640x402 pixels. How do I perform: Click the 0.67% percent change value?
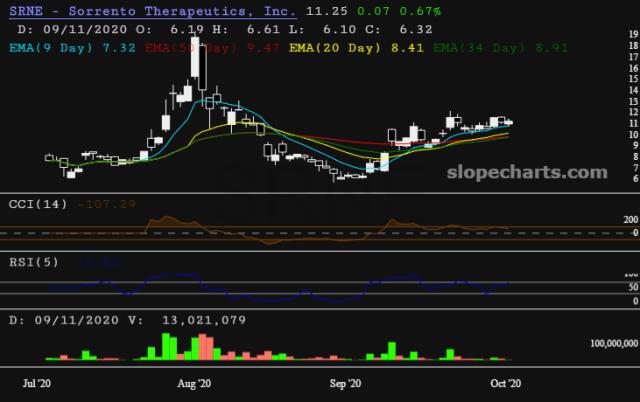[x=420, y=11]
